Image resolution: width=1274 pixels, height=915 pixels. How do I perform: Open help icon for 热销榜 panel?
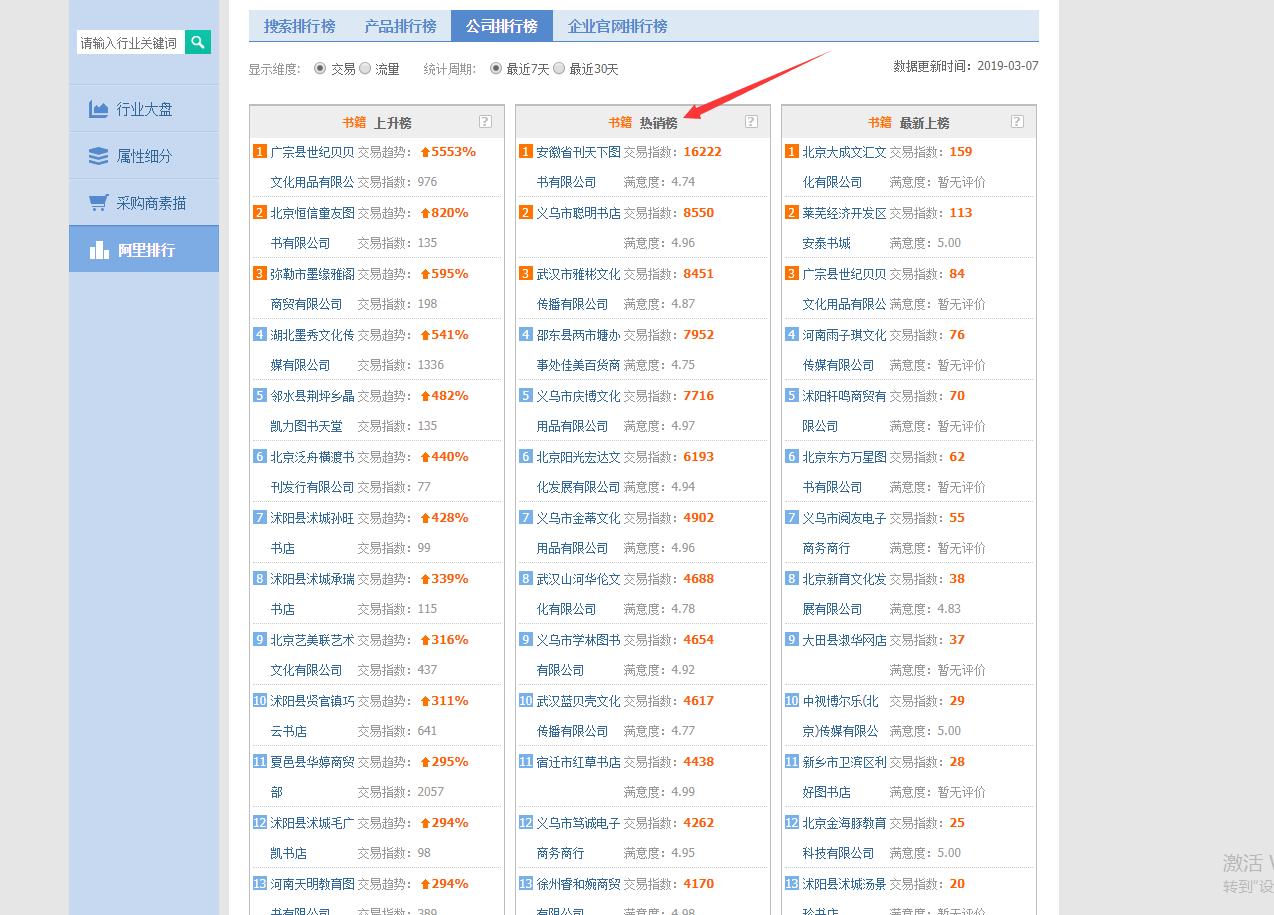(x=751, y=122)
